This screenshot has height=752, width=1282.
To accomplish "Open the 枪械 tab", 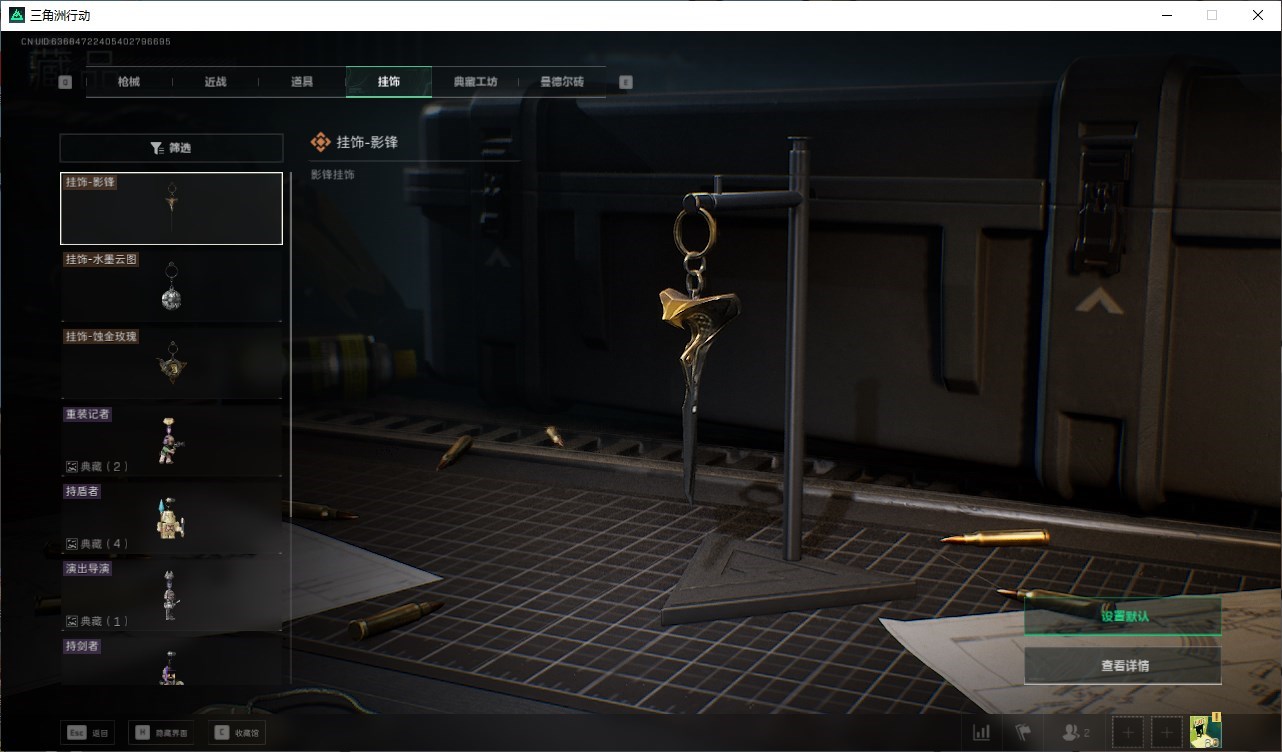I will [x=129, y=82].
